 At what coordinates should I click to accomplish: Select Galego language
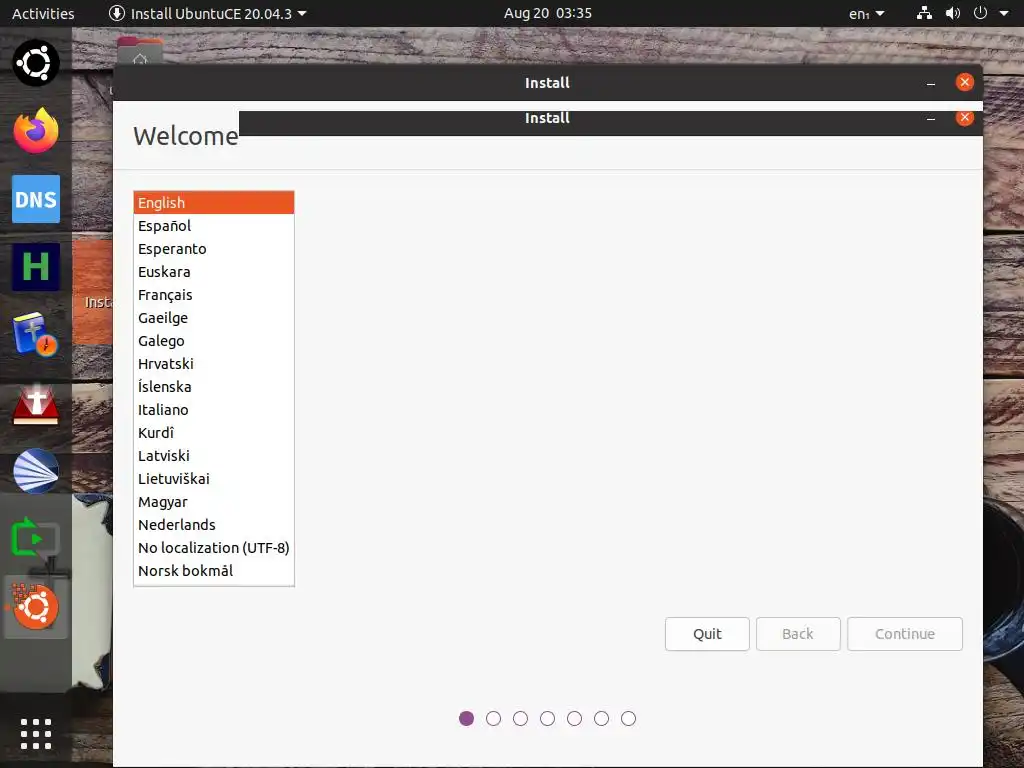214,341
